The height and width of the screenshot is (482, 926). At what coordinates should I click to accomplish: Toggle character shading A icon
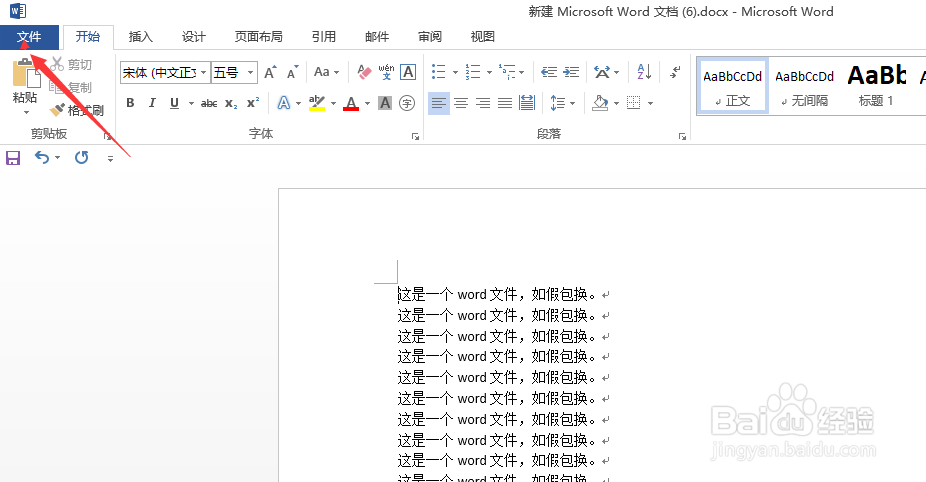coord(385,103)
